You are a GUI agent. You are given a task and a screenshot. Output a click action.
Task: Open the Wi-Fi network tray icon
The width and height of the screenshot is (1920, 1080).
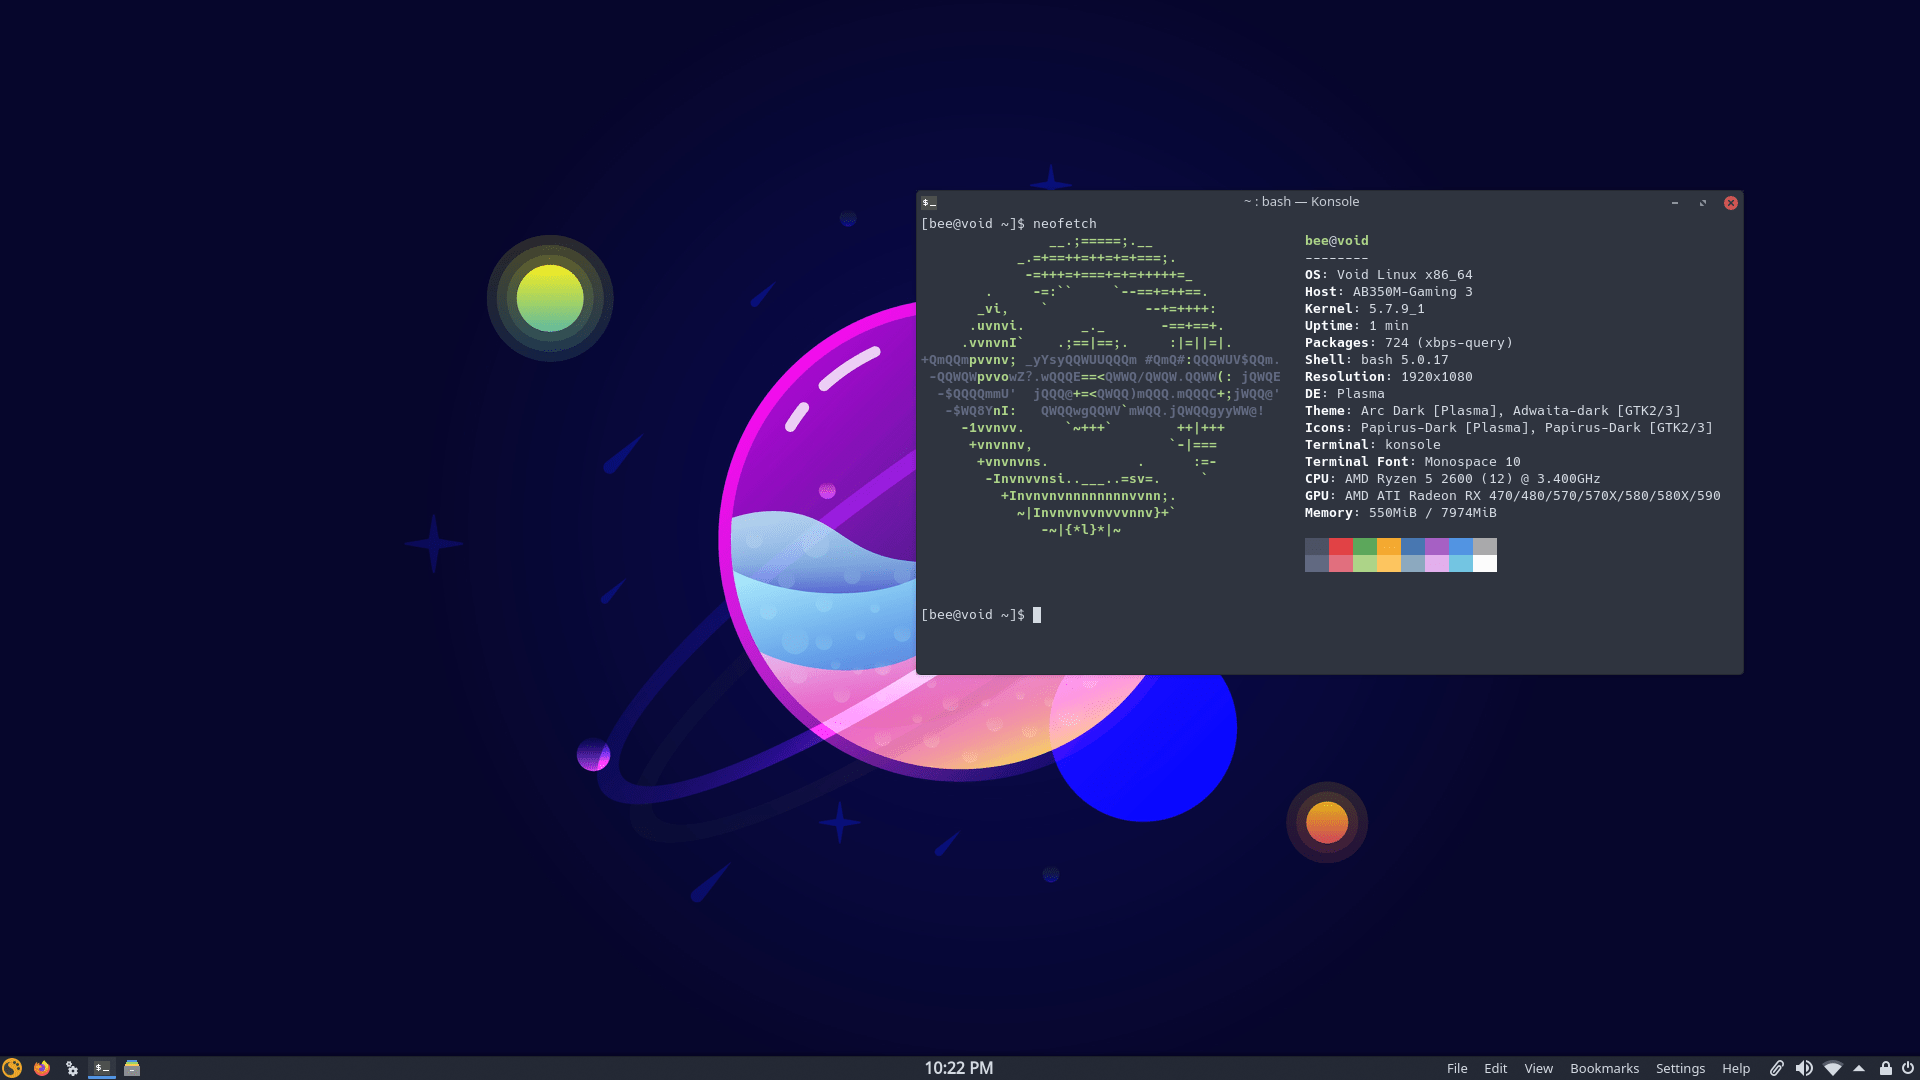pos(1833,1068)
